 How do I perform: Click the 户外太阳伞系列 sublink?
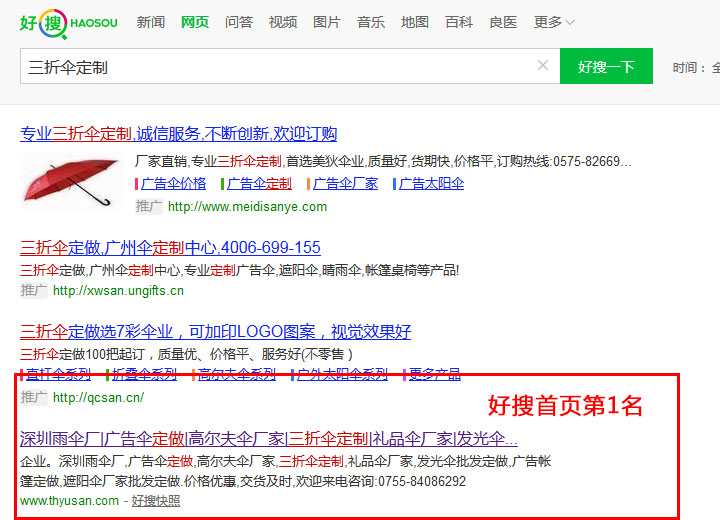coord(342,375)
